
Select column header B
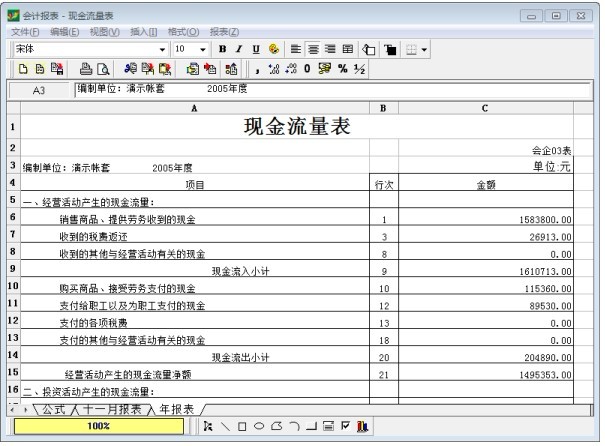point(383,108)
